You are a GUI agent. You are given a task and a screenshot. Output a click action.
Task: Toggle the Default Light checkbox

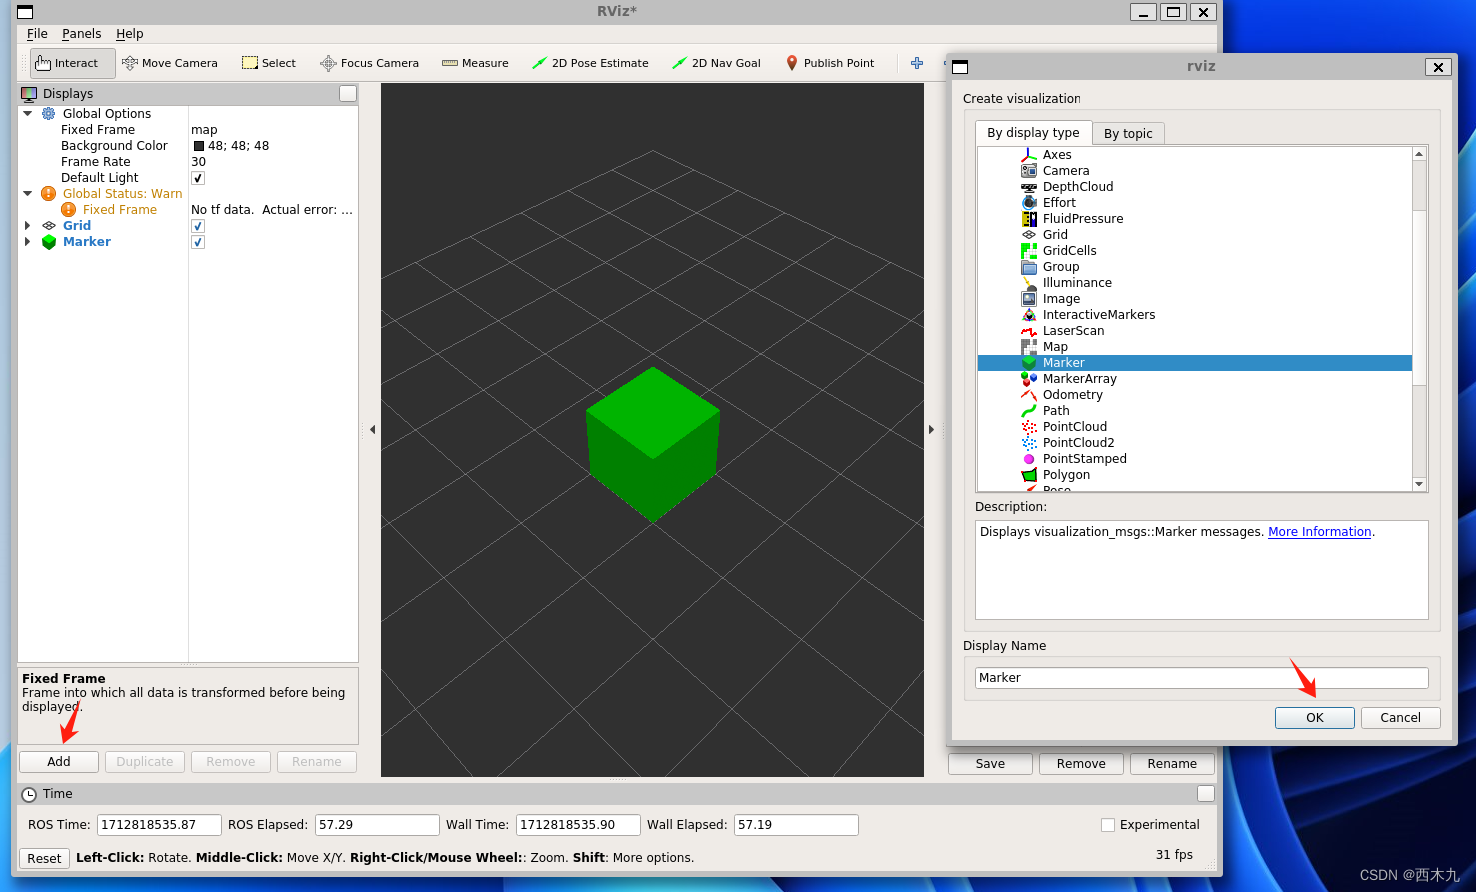[198, 178]
